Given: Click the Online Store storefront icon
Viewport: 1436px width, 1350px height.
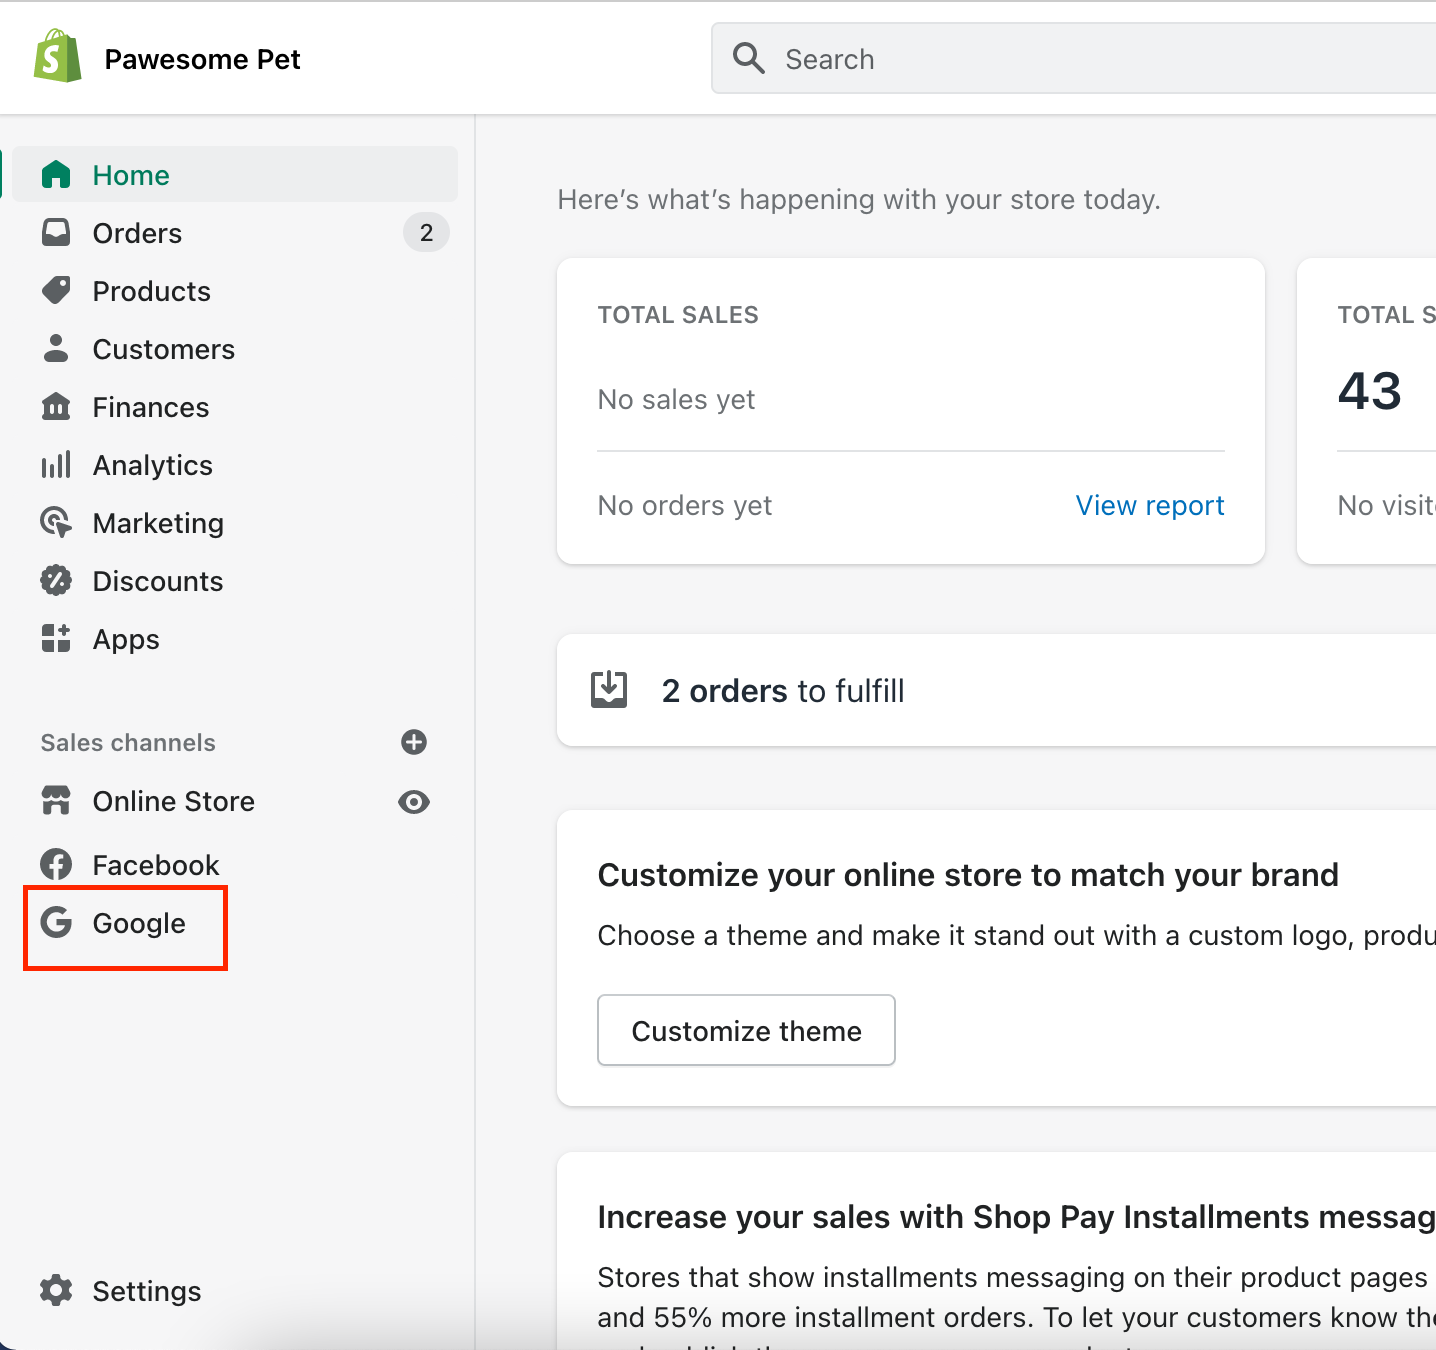Looking at the screenshot, I should 56,801.
